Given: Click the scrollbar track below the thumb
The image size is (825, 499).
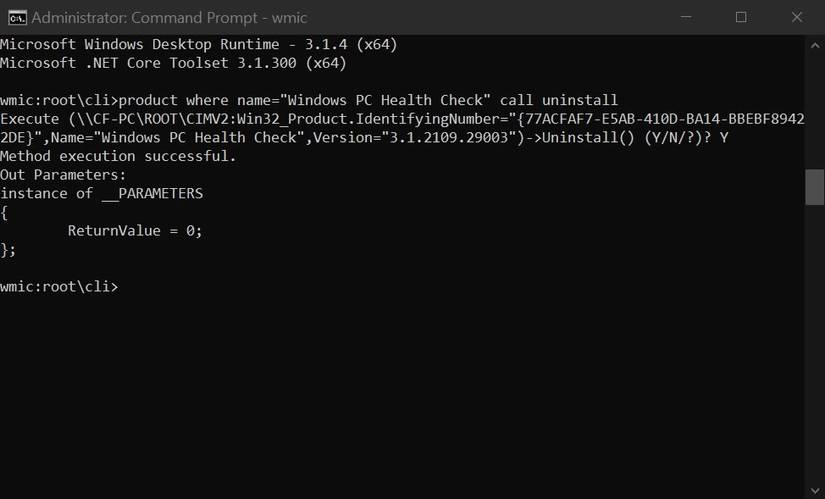Looking at the screenshot, I should 814,342.
